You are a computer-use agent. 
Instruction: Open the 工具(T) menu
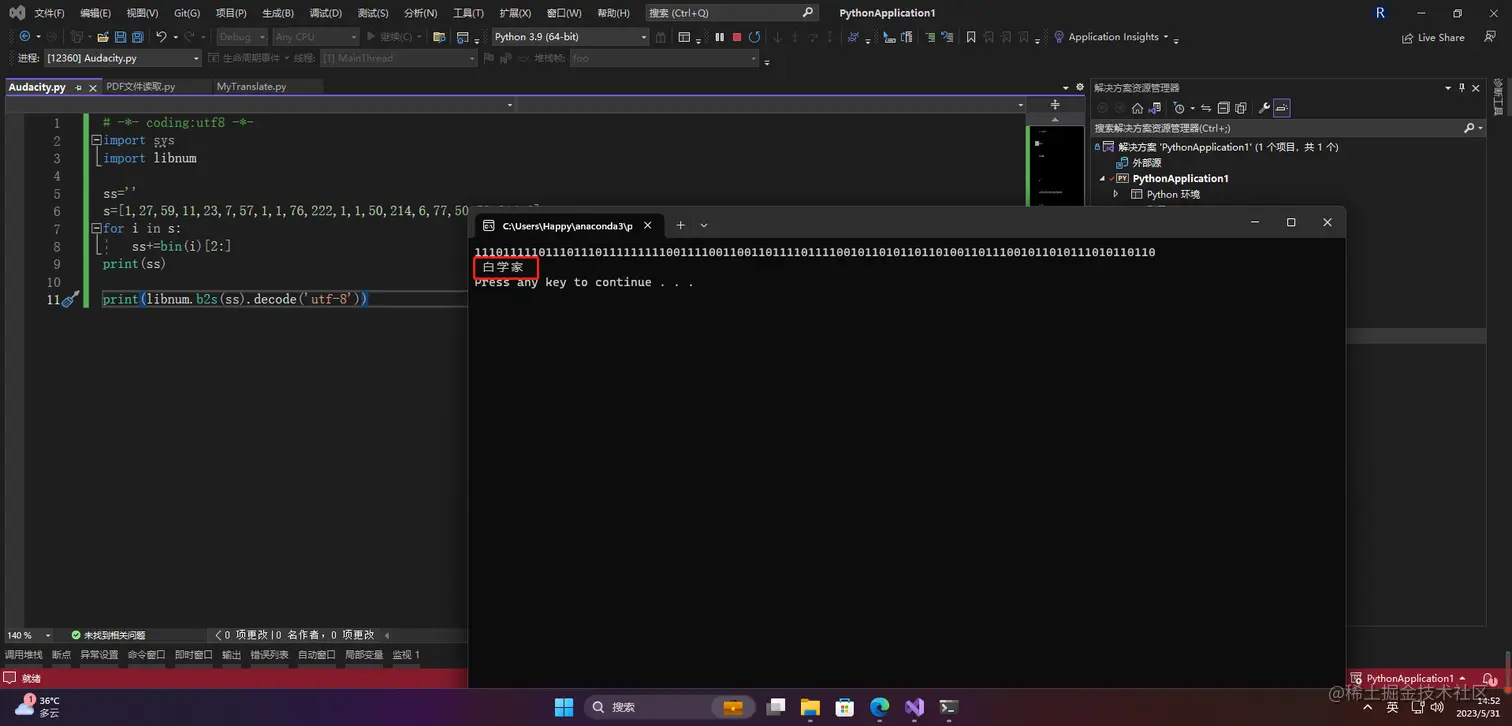(468, 13)
